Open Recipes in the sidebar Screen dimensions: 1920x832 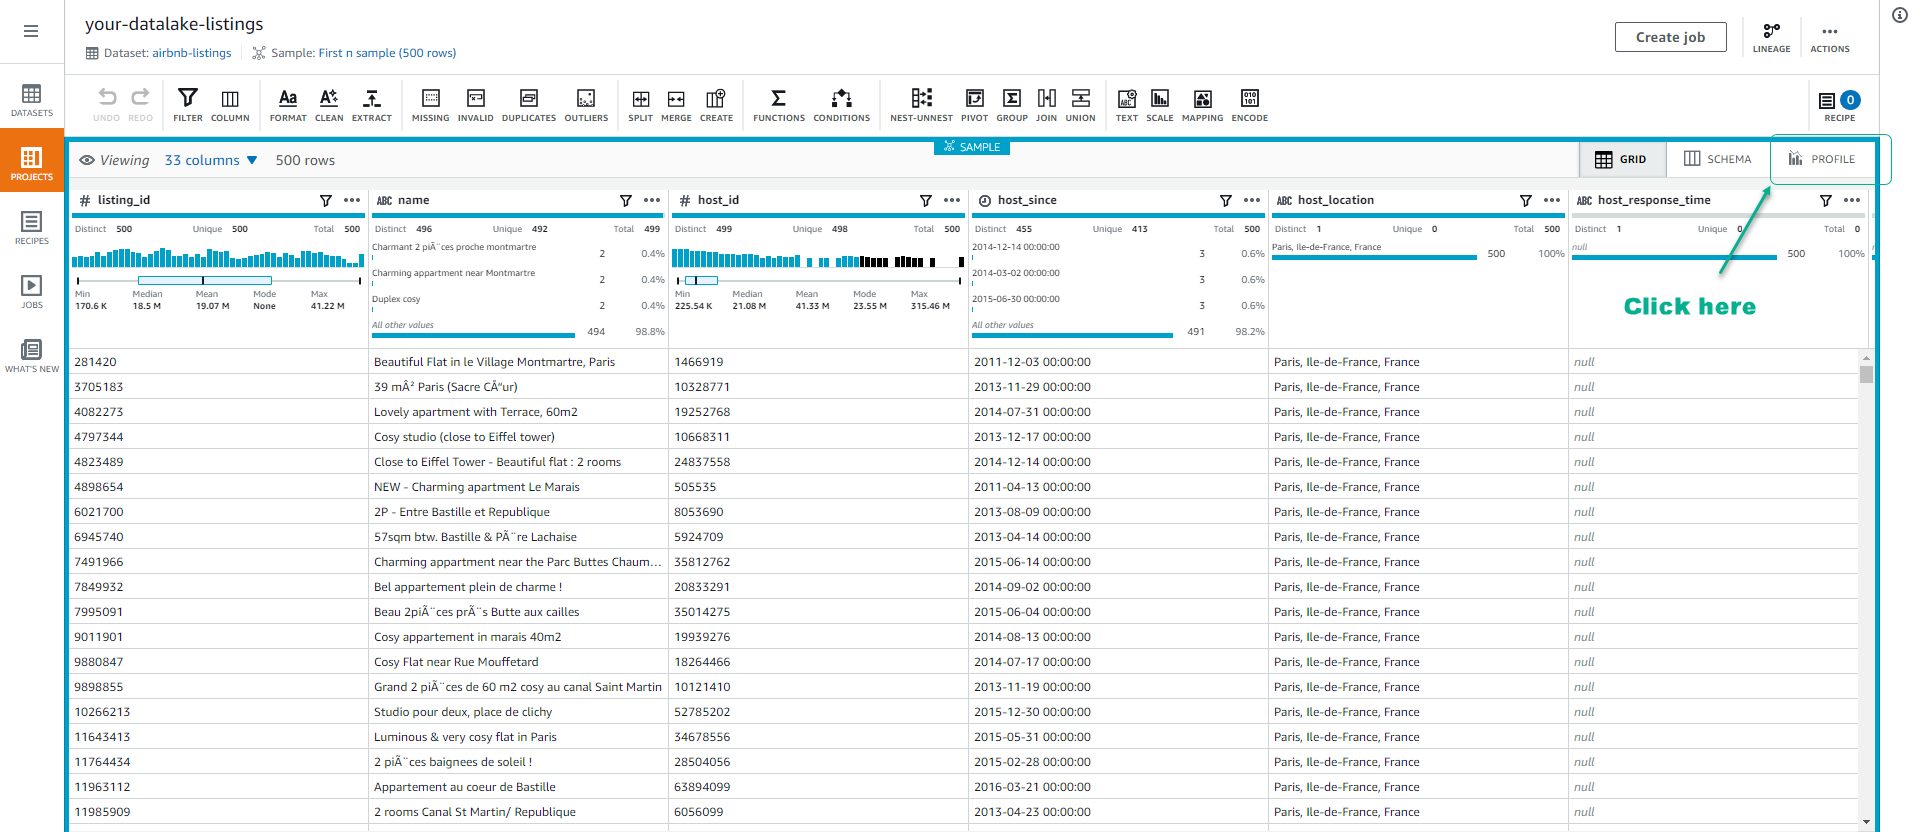[x=32, y=228]
